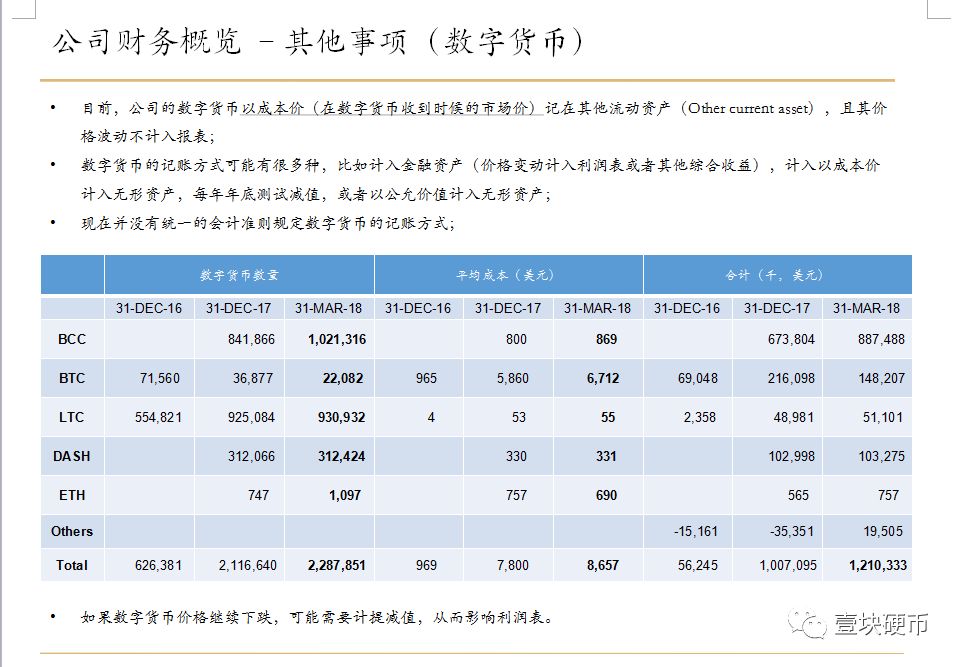Select the value 673,804 in BCC row
This screenshot has height=667, width=961.
point(791,340)
